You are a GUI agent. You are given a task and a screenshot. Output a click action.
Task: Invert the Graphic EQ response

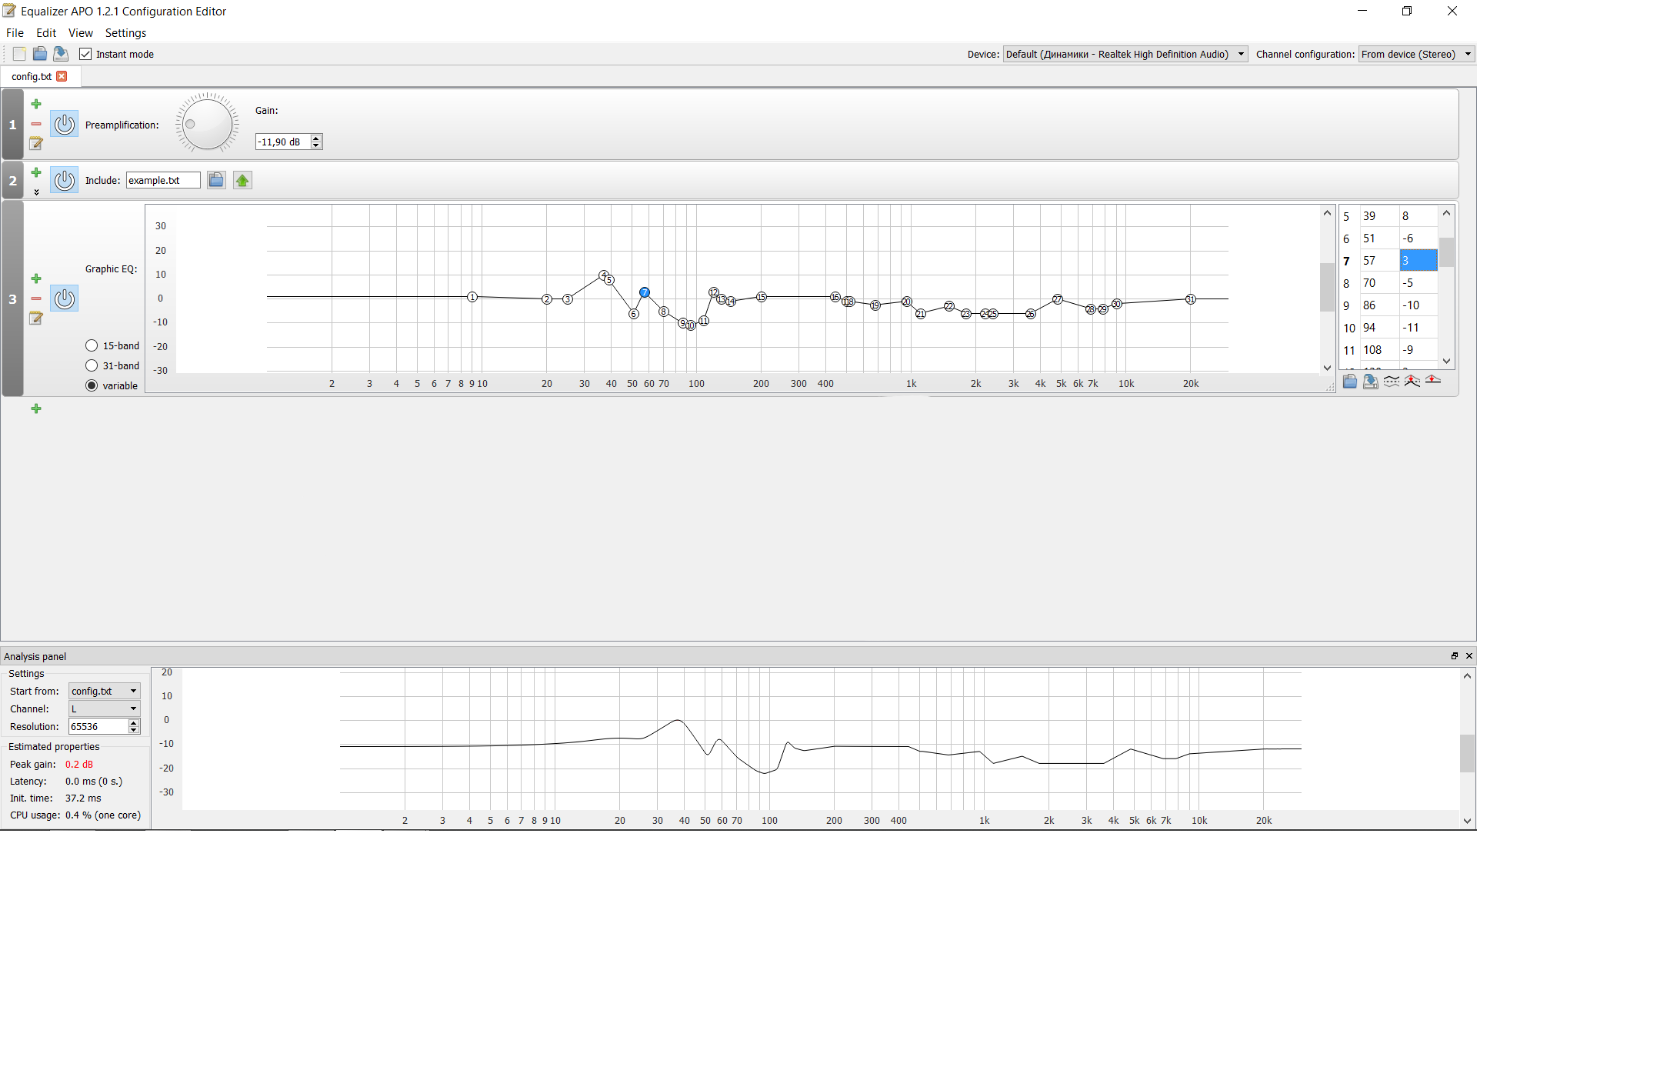coord(1392,381)
